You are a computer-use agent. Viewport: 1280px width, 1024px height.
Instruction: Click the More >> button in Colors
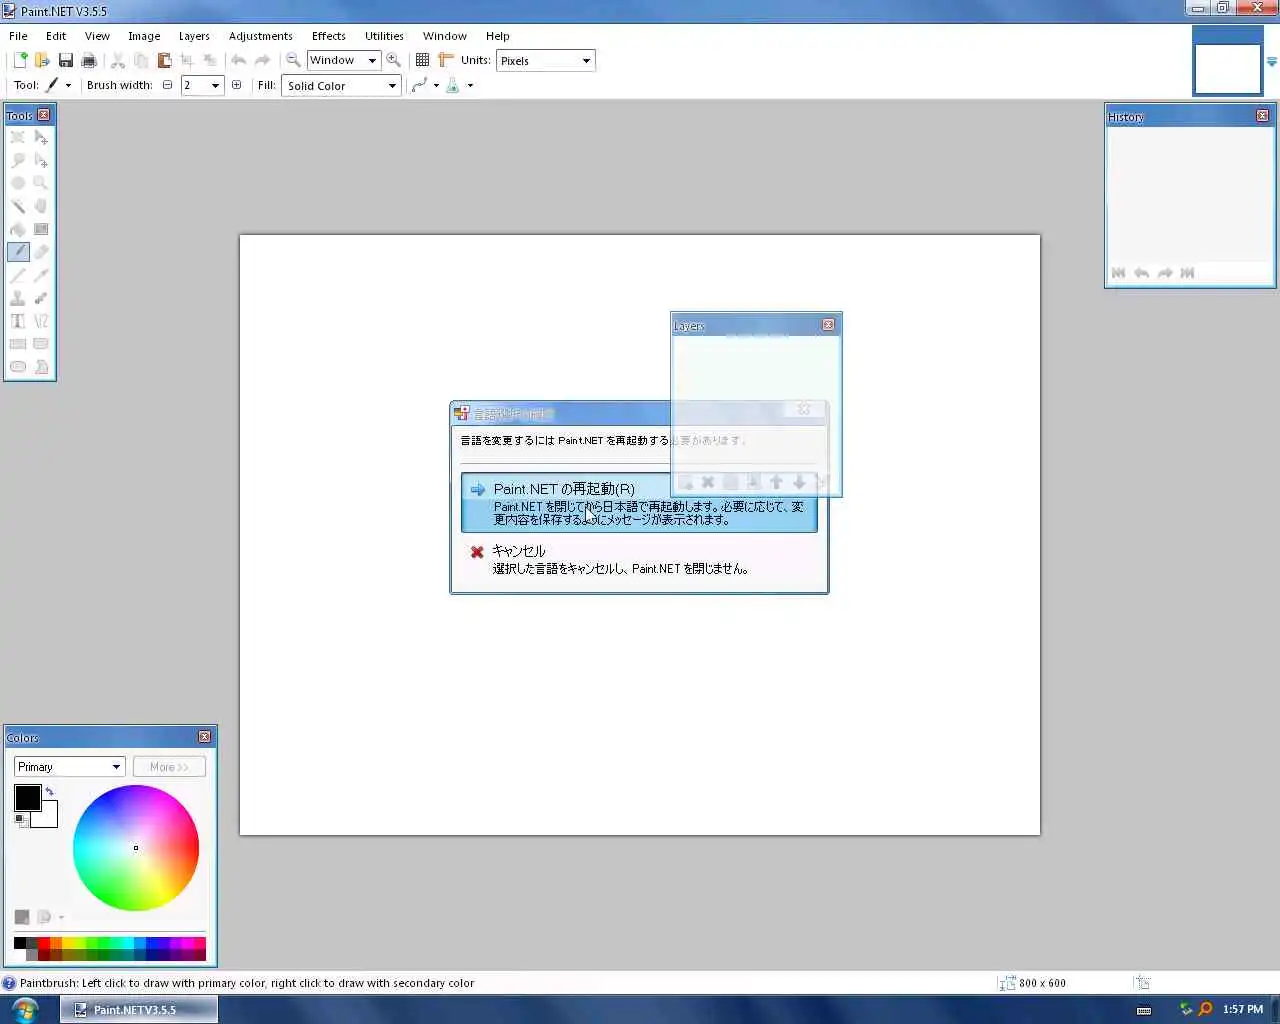tap(169, 767)
